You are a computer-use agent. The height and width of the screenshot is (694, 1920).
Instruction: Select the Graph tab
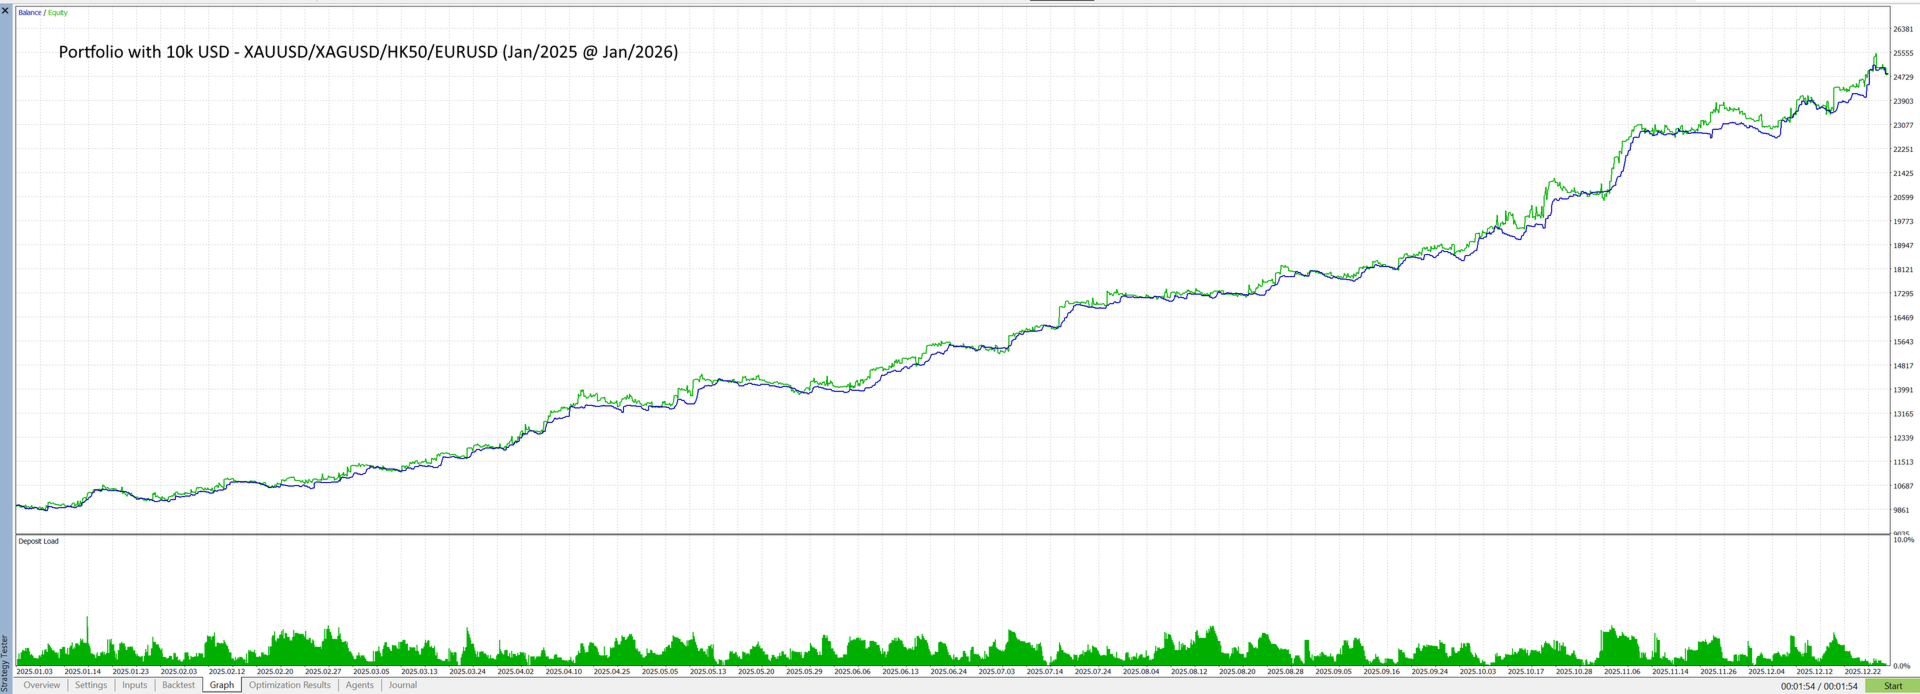pos(222,685)
